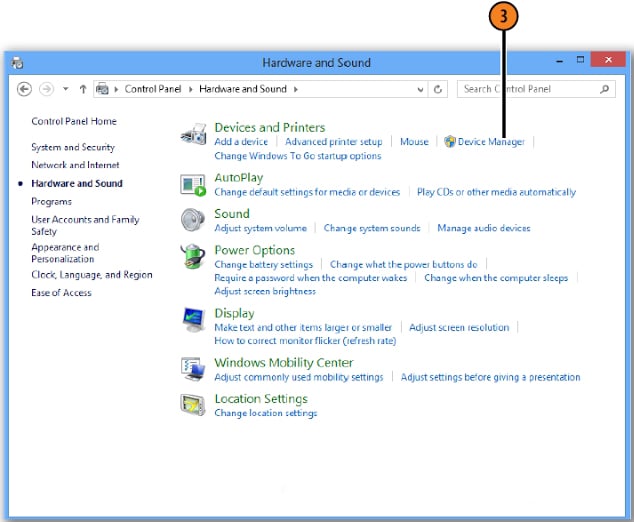Open the Devices and Printers heading

click(x=270, y=127)
